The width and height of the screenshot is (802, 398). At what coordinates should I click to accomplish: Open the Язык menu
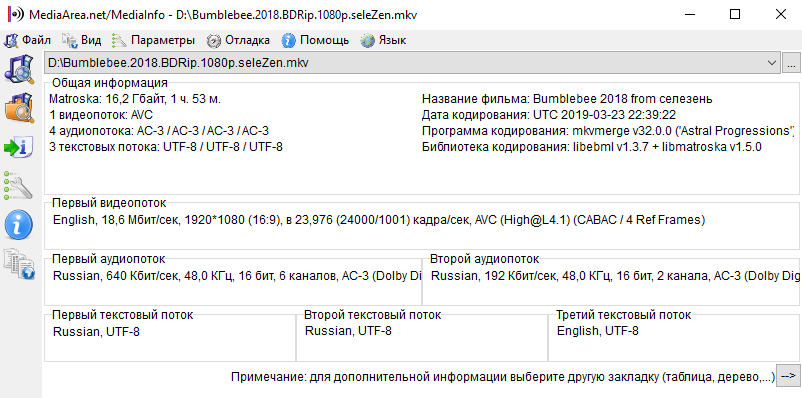coord(384,40)
